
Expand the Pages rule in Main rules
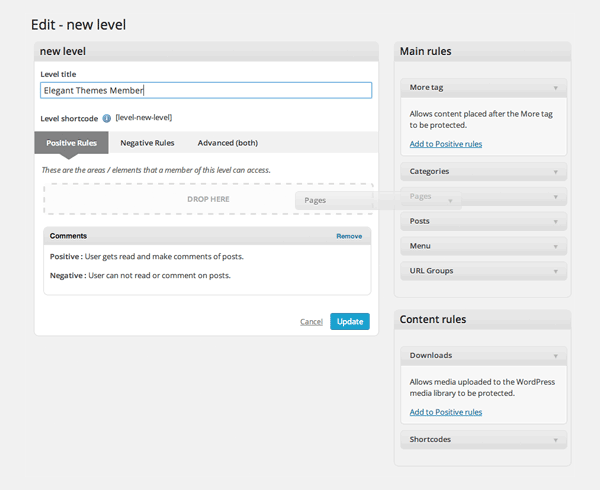pyautogui.click(x=556, y=197)
